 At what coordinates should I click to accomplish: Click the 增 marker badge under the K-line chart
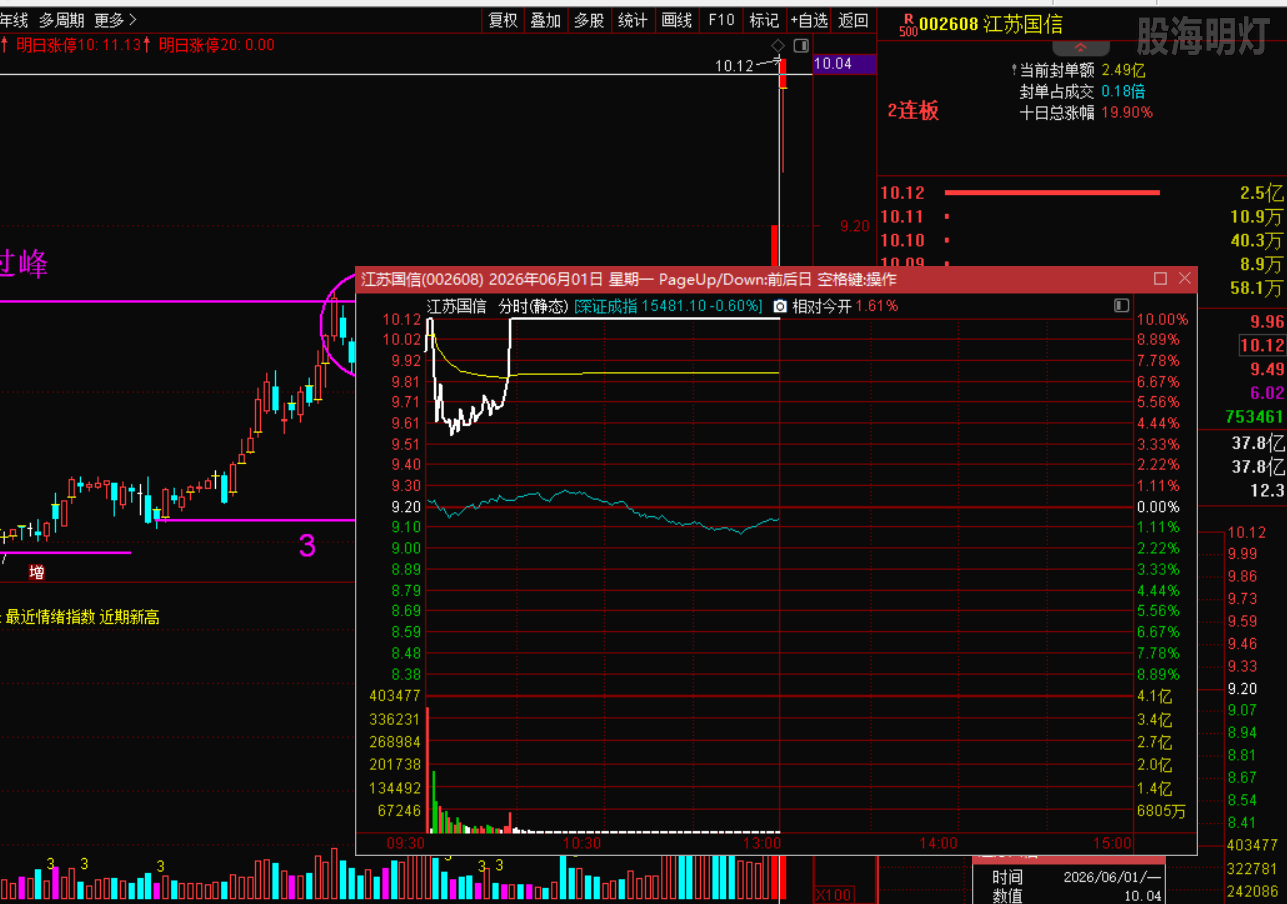[37, 573]
